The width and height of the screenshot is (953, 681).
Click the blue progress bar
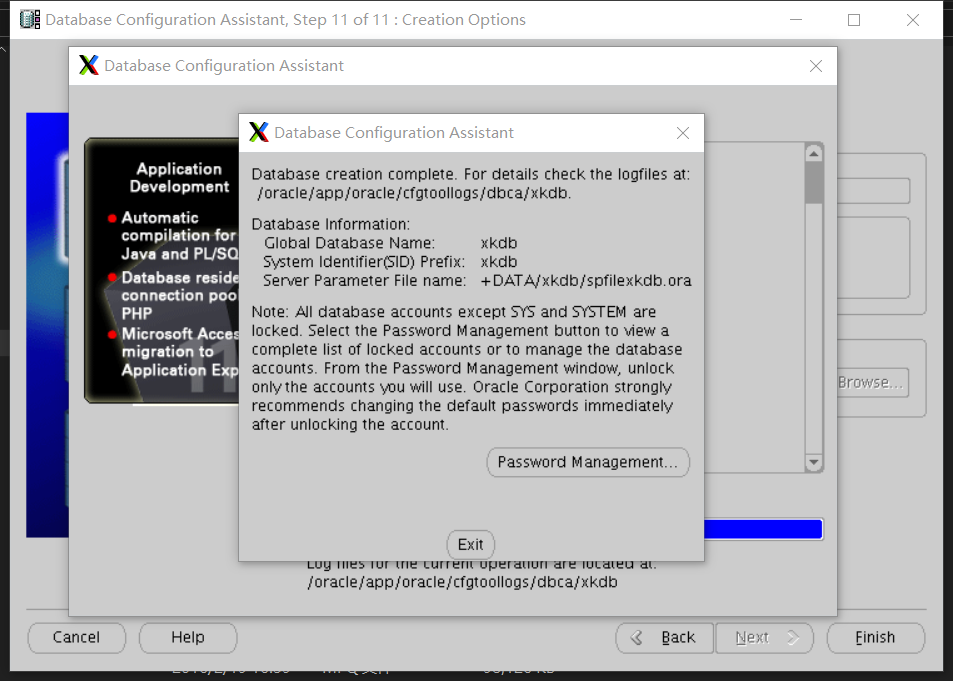coord(763,529)
